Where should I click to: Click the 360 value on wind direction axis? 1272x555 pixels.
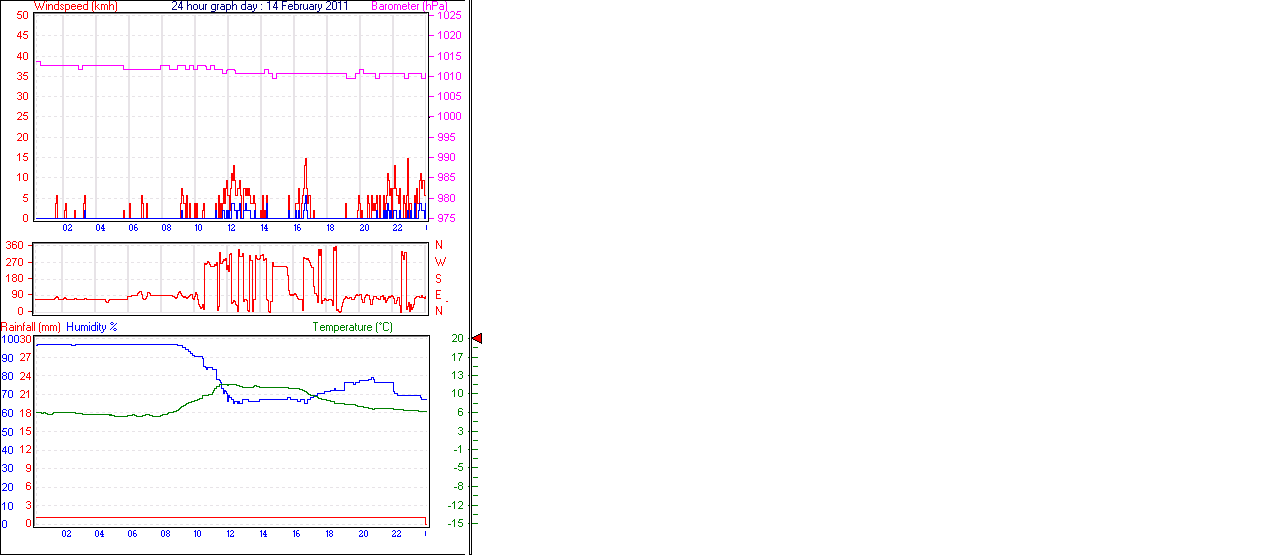click(x=15, y=246)
